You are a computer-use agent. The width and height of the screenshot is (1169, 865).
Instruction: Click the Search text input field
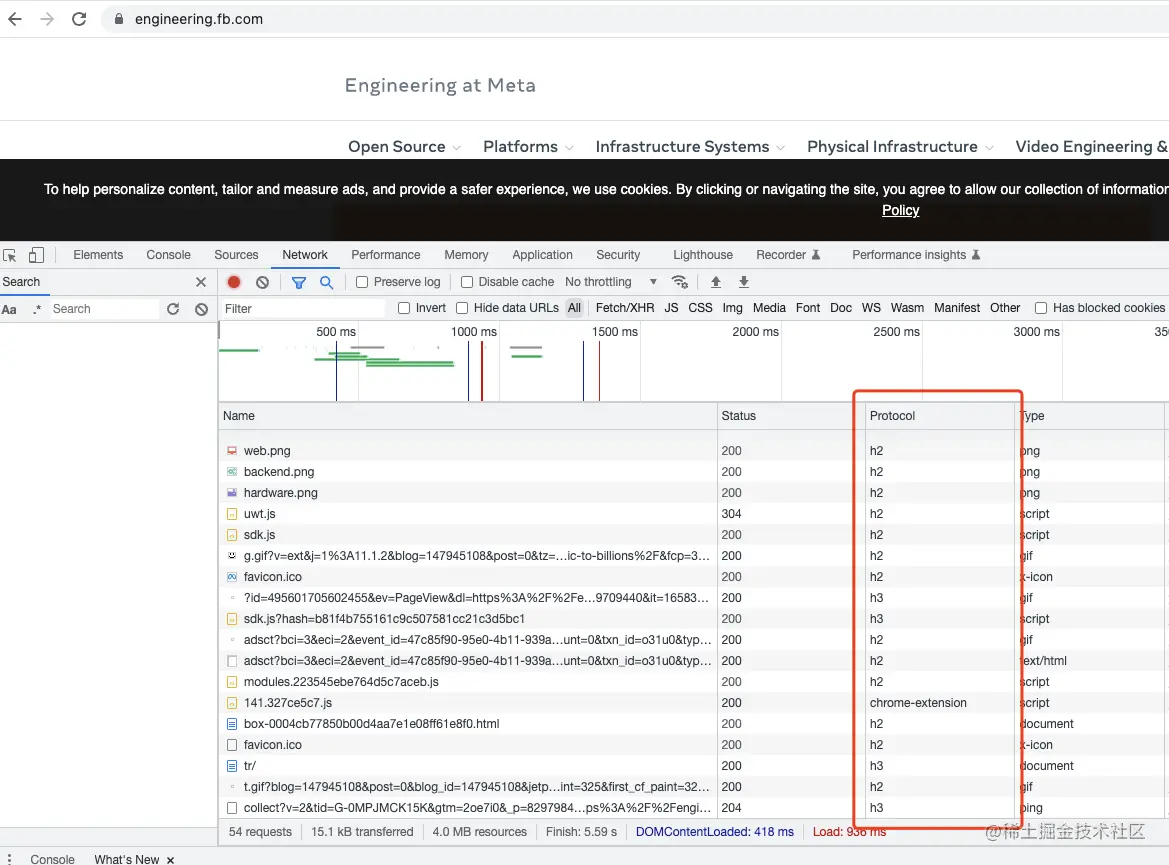[x=104, y=309]
